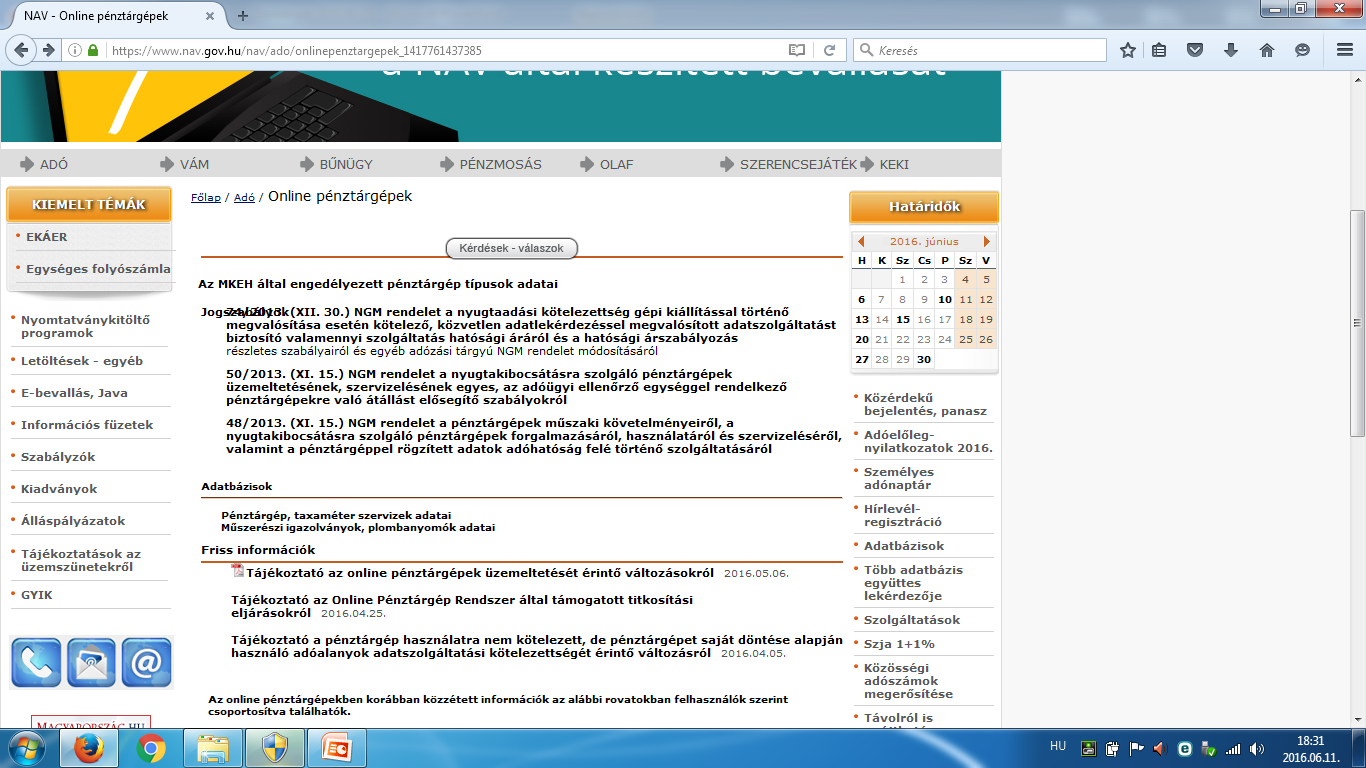
Task: Open Windows Start button
Action: (27, 748)
